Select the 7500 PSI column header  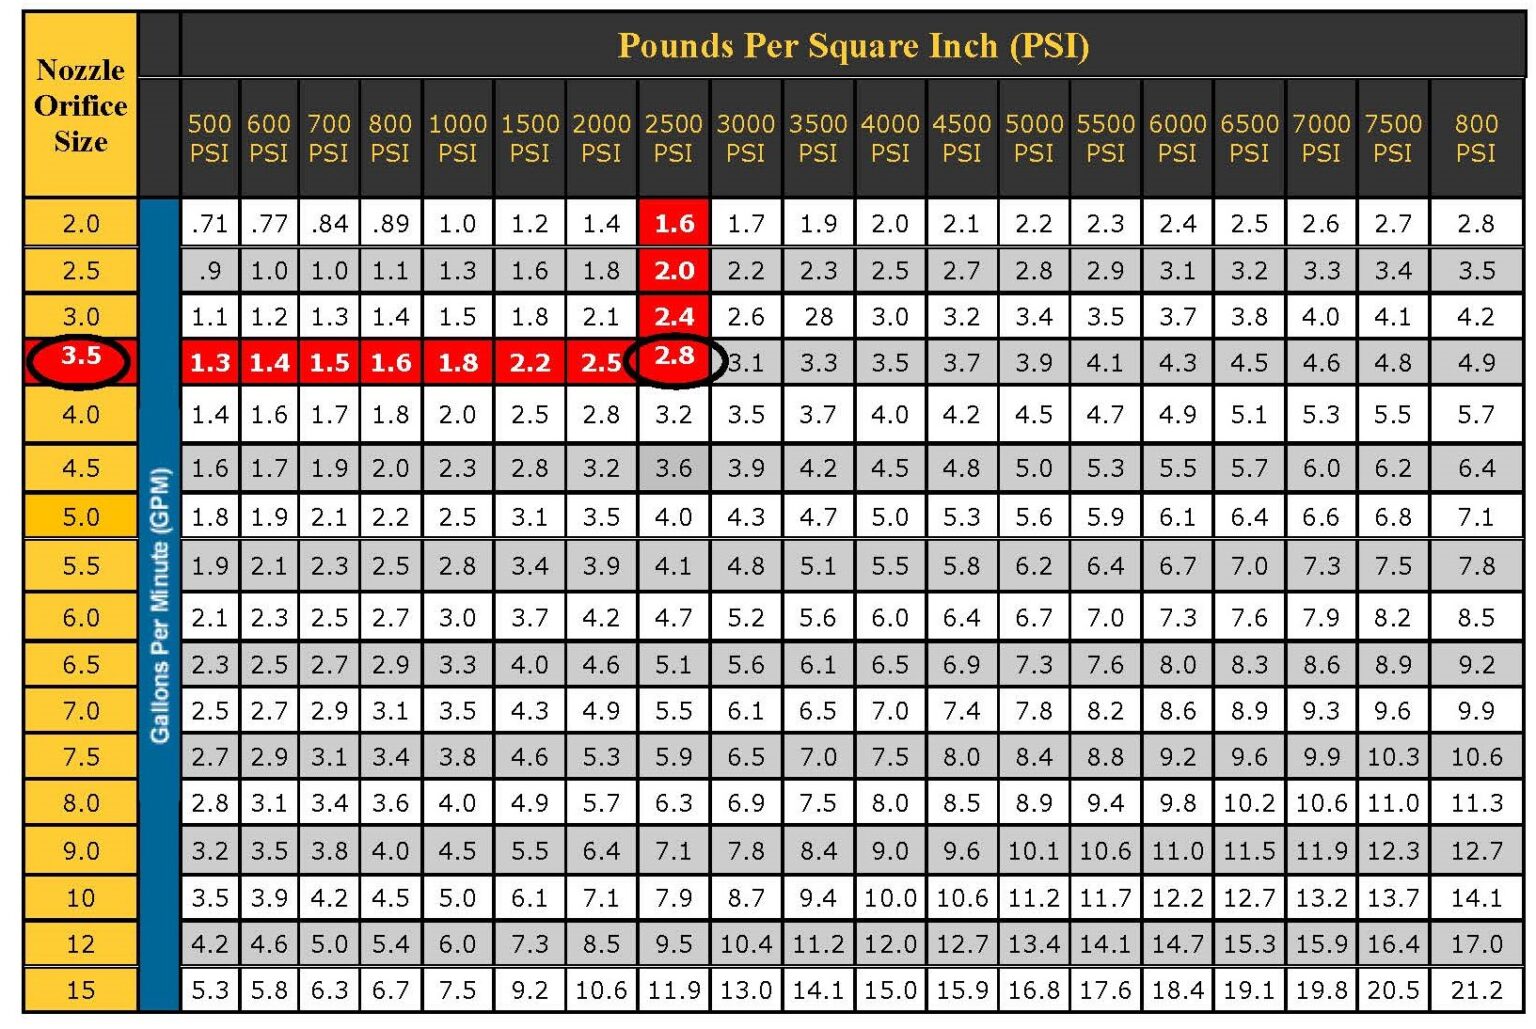1393,138
